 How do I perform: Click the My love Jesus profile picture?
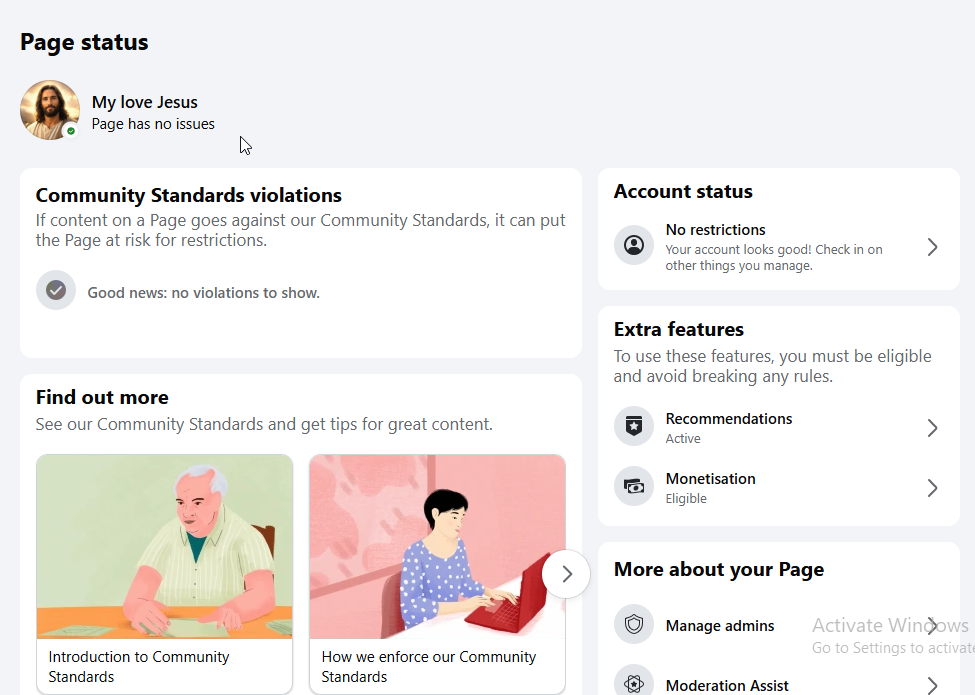coord(50,110)
